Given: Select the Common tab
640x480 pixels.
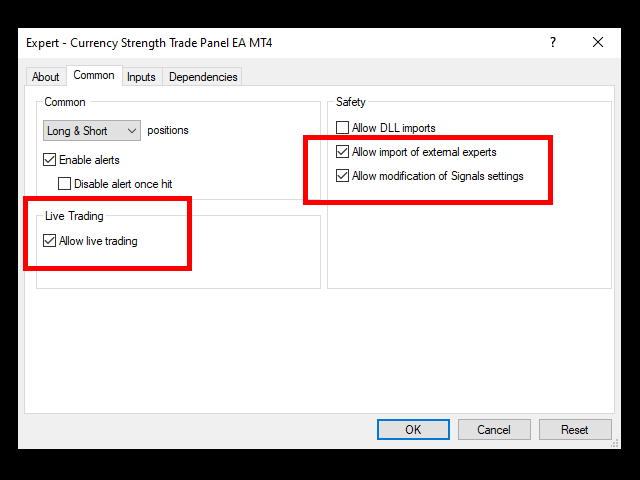Looking at the screenshot, I should pyautogui.click(x=94, y=76).
